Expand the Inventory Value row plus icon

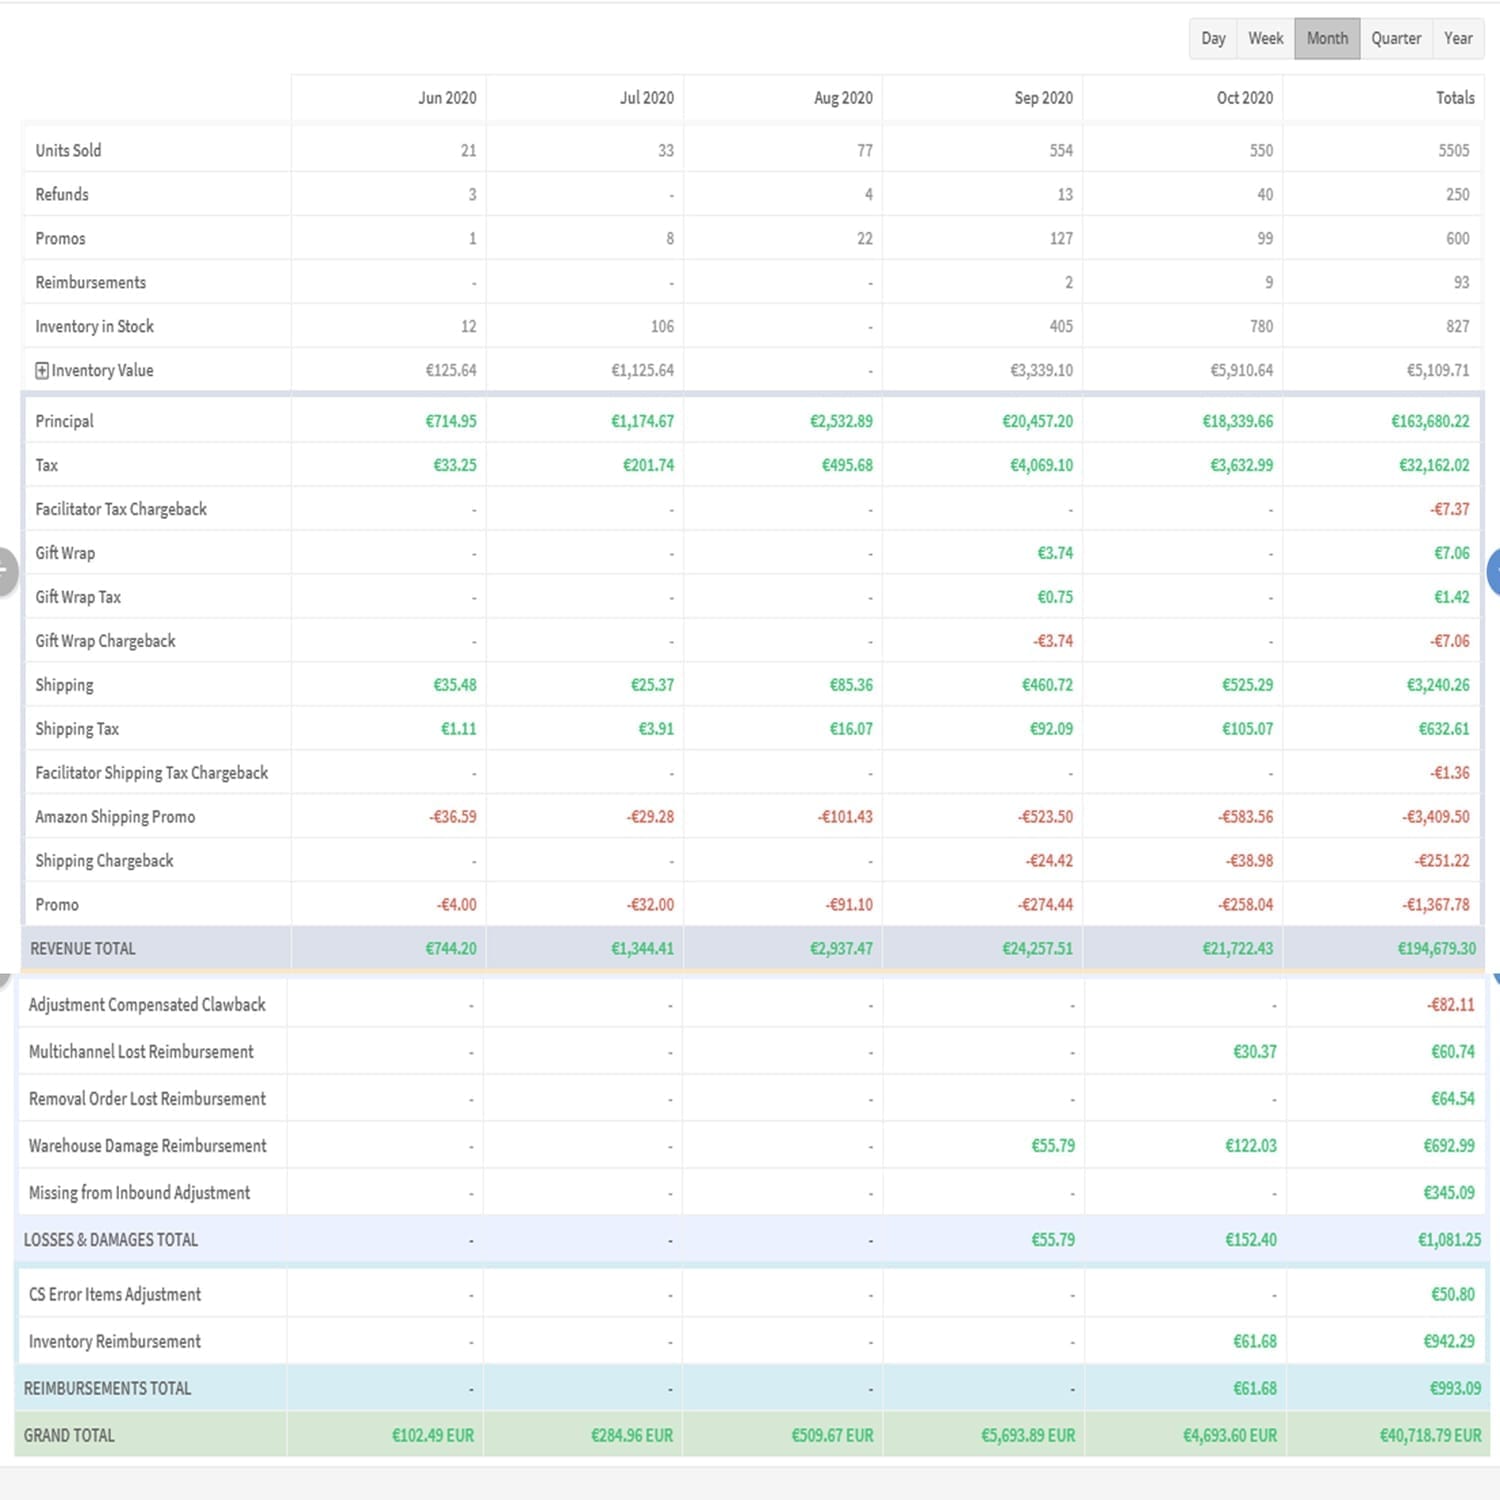click(42, 371)
